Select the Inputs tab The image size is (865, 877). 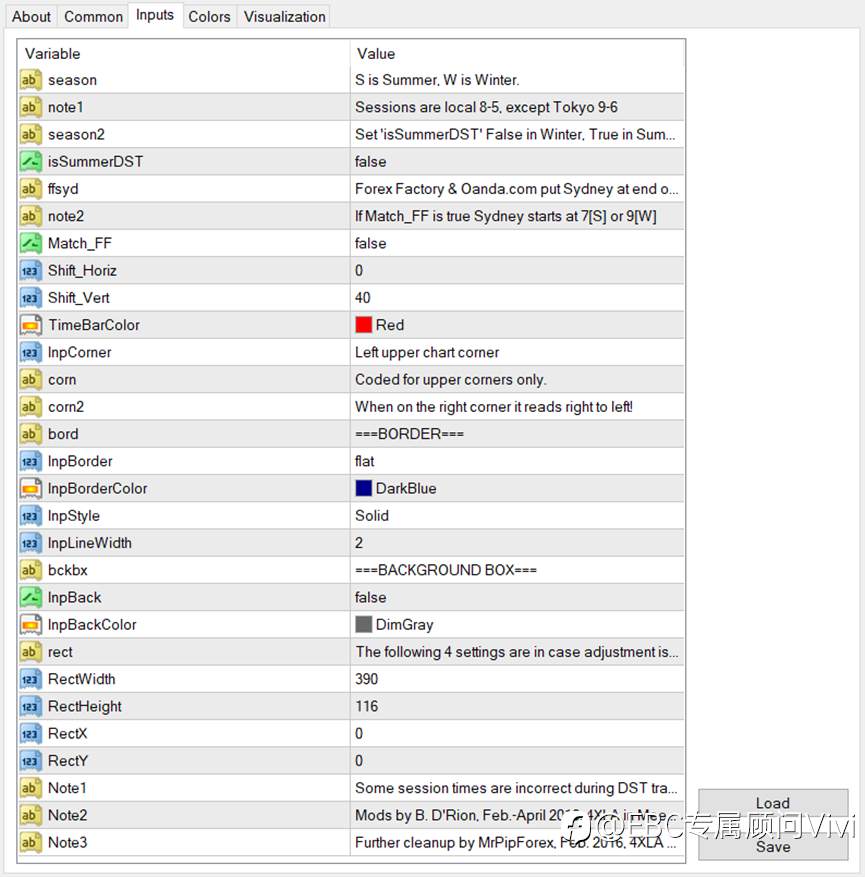point(155,15)
